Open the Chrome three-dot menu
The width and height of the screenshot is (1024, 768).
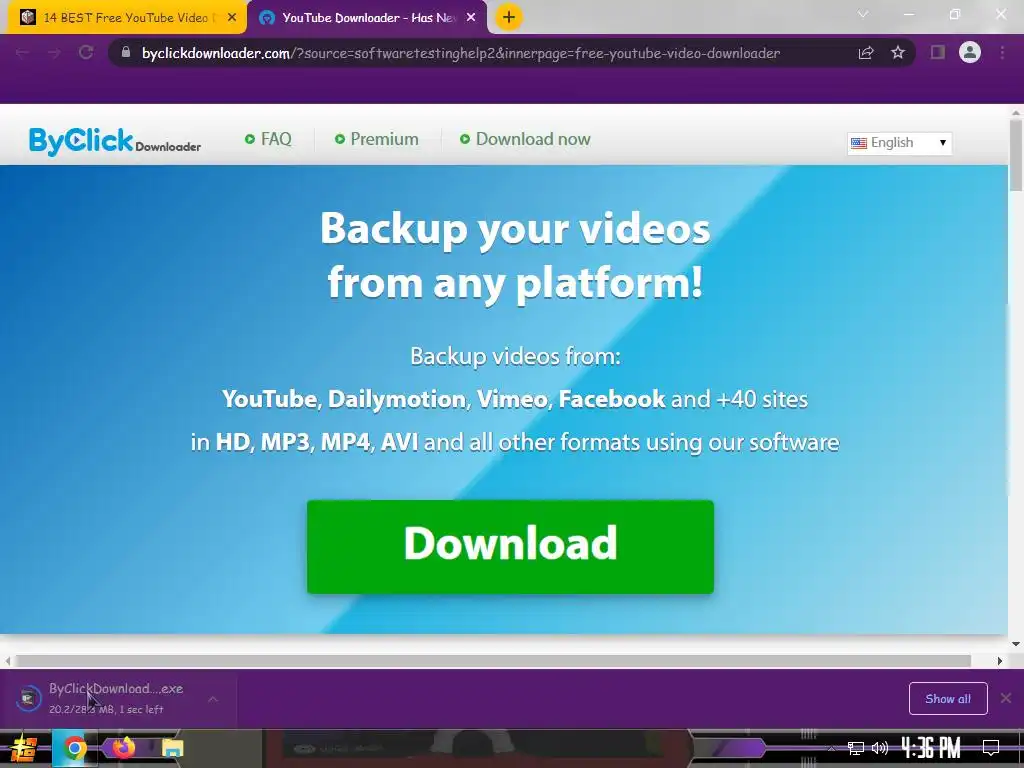[1002, 52]
